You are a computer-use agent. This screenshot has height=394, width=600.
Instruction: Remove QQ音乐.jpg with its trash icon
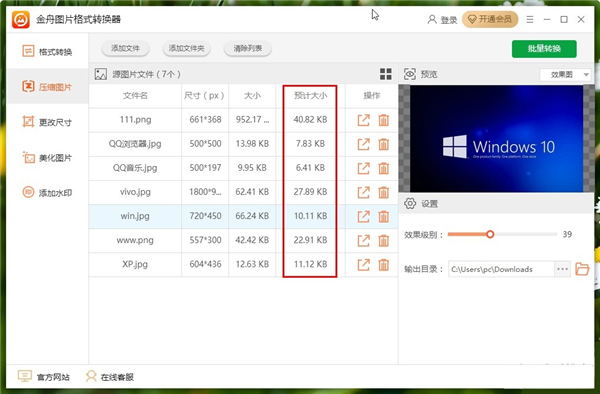point(383,168)
